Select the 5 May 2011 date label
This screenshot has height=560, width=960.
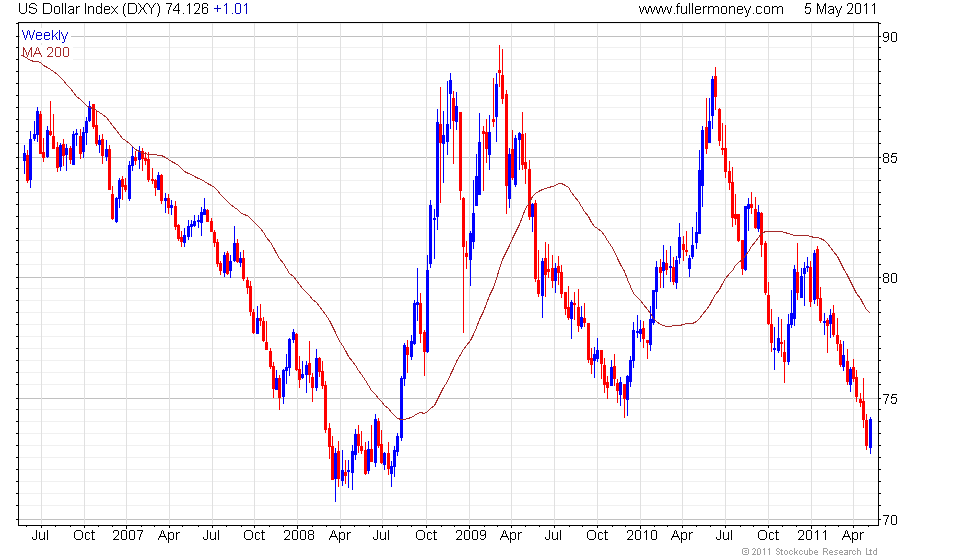click(x=840, y=9)
